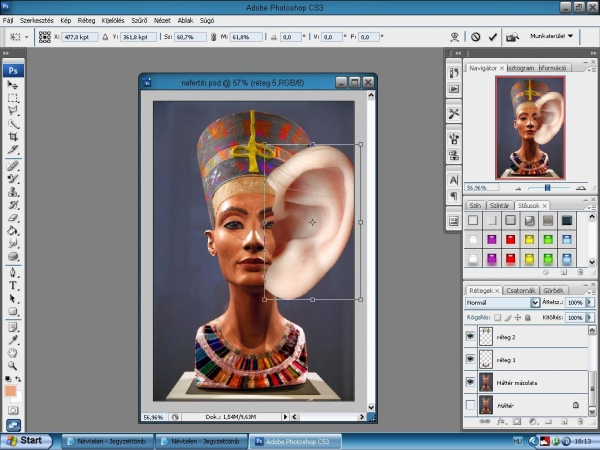
Task: Open the Szerkesztés menu
Action: point(37,21)
